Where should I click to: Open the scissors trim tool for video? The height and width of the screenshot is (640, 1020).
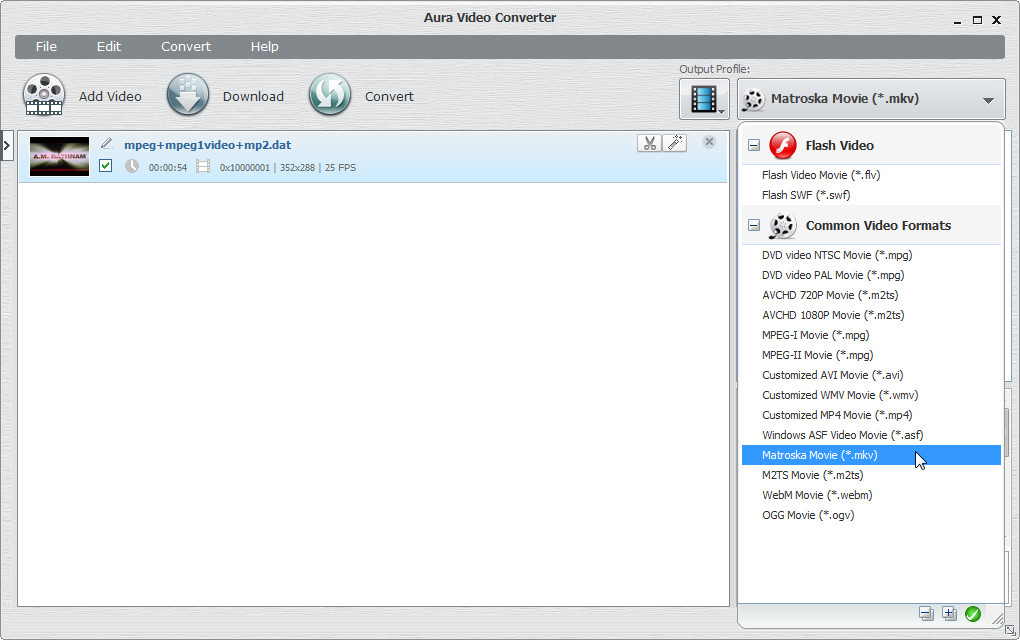coord(649,143)
